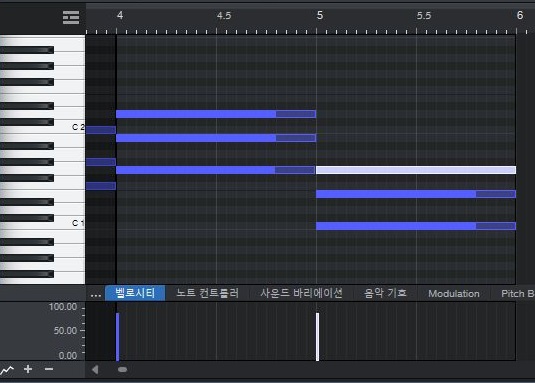535x383 pixels.
Task: Click the left scroll arrow
Action: point(95,369)
